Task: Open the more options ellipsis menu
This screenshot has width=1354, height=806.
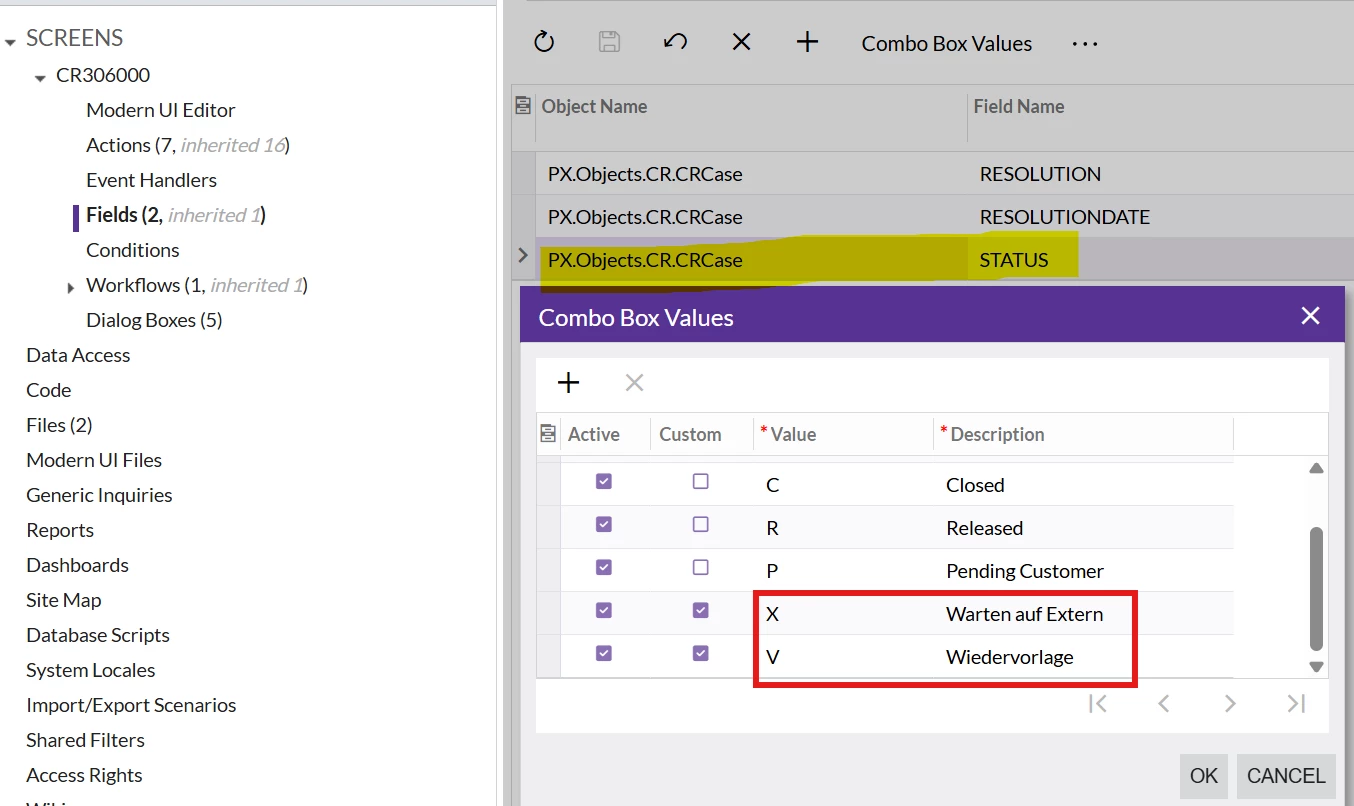Action: coord(1085,44)
